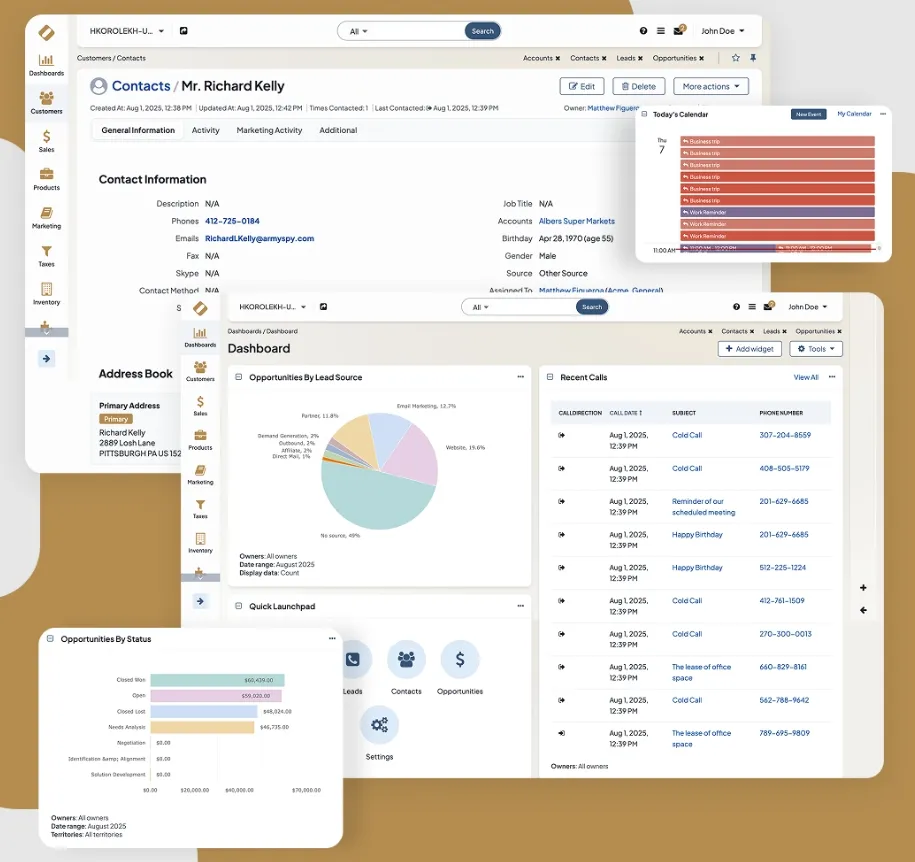Viewport: 915px width, 862px height.
Task: Collapse the Recent Calls widget
Action: click(550, 377)
